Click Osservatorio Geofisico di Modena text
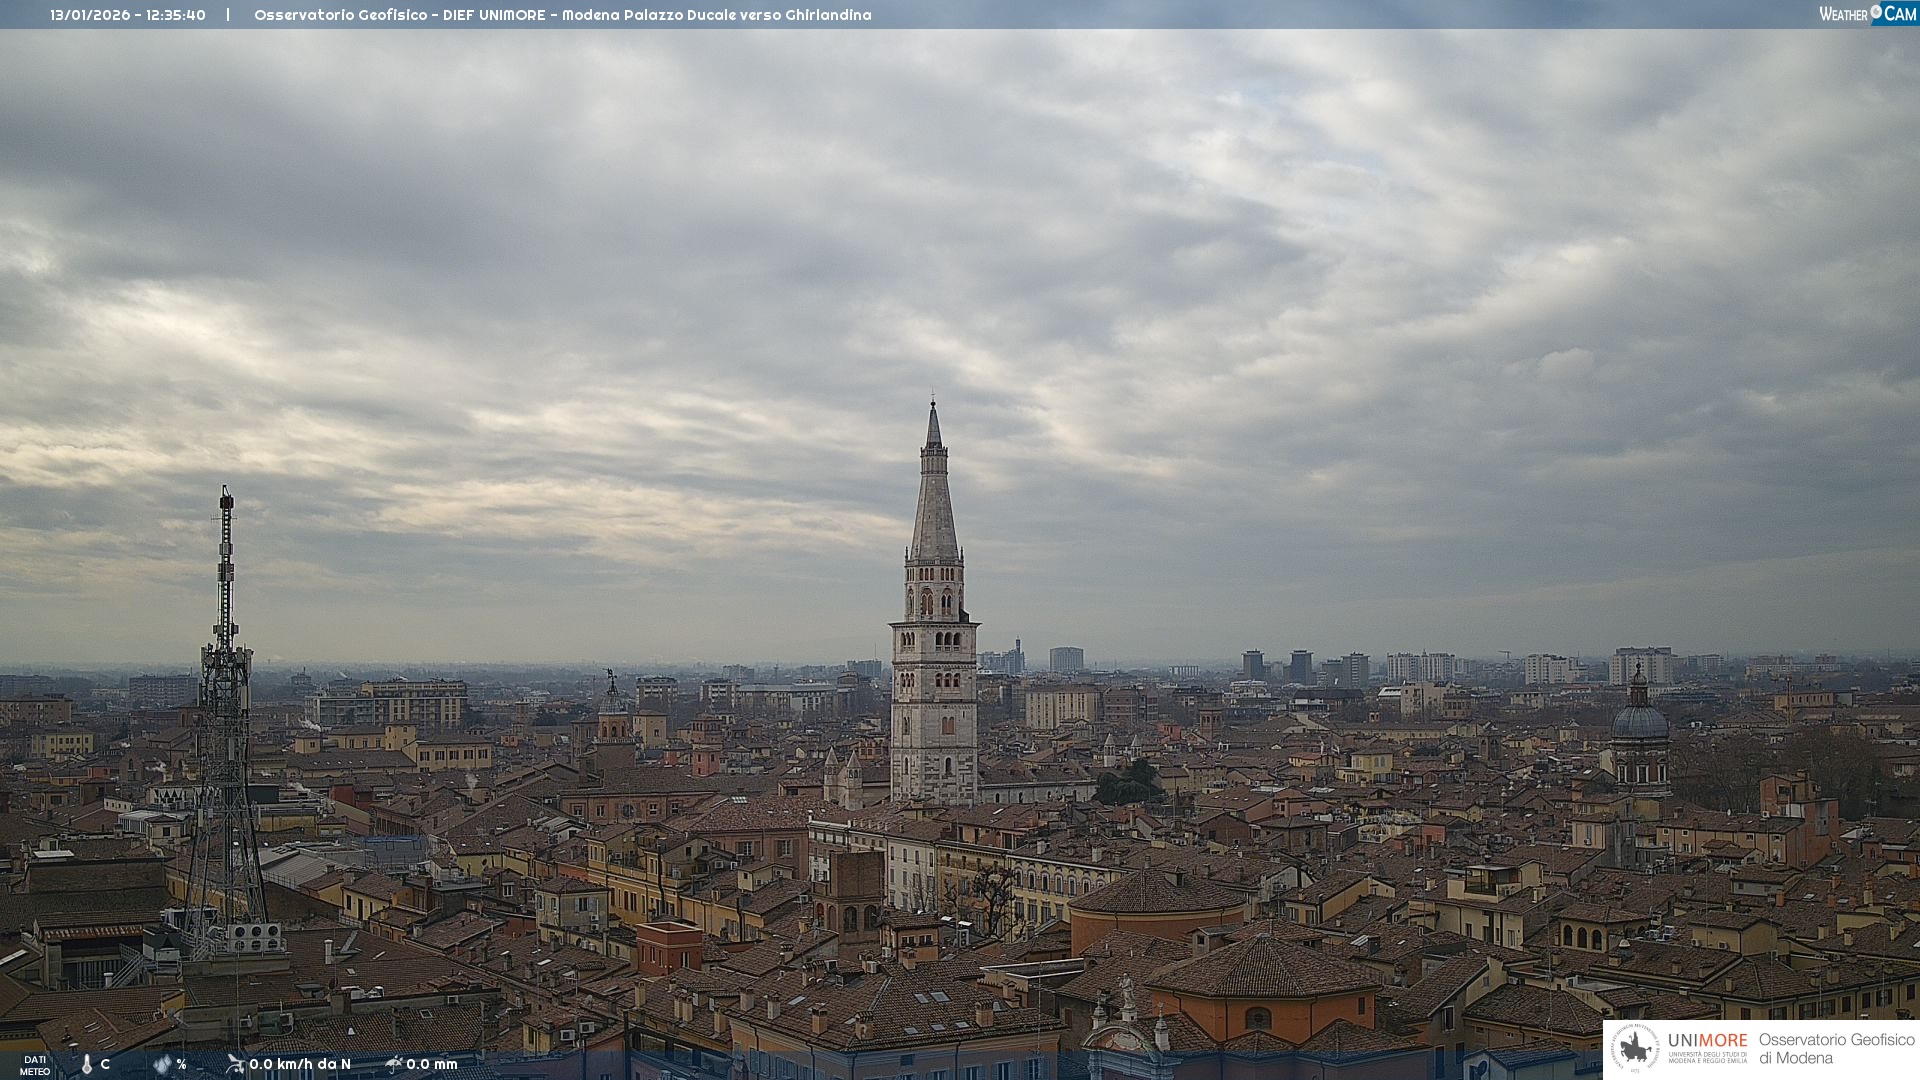This screenshot has height=1080, width=1920. point(1836,1049)
